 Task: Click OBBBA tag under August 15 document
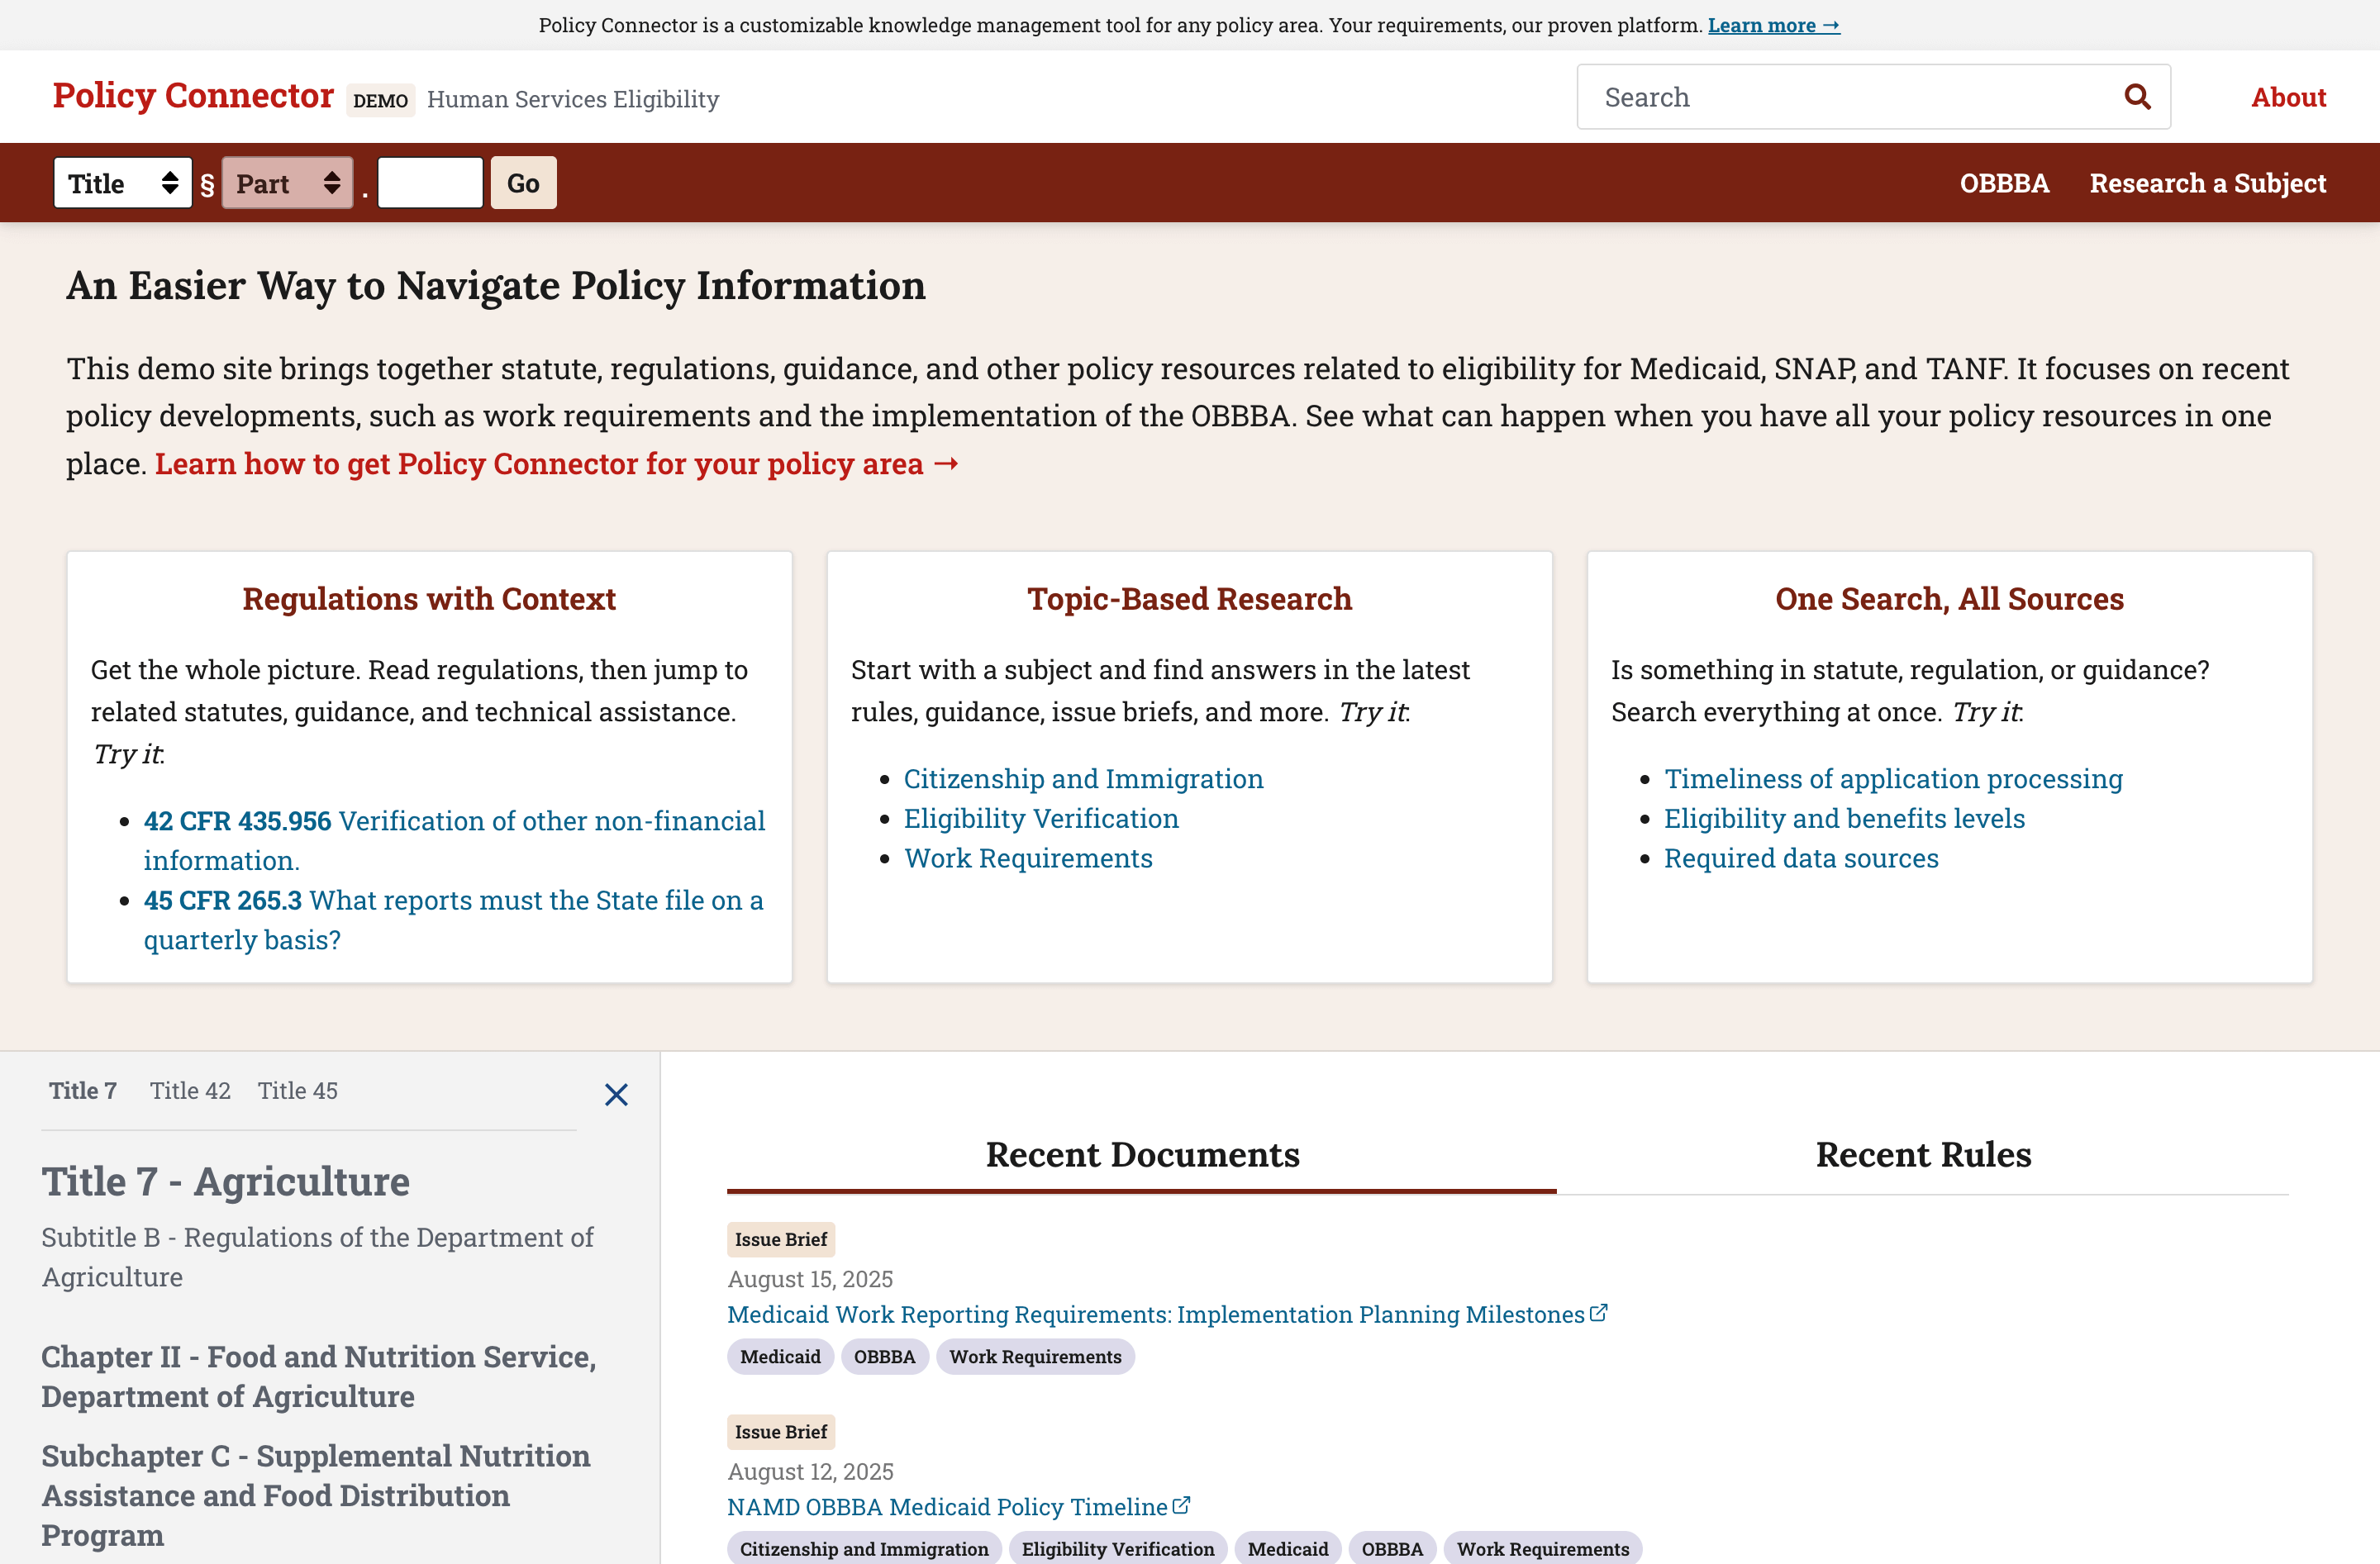pos(884,1356)
